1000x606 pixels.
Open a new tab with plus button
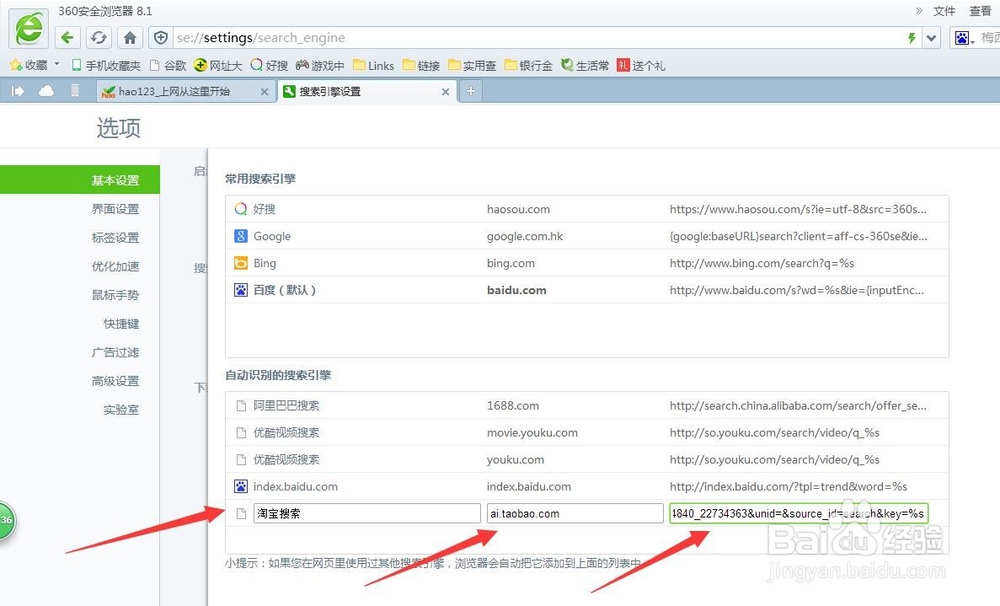pyautogui.click(x=470, y=91)
